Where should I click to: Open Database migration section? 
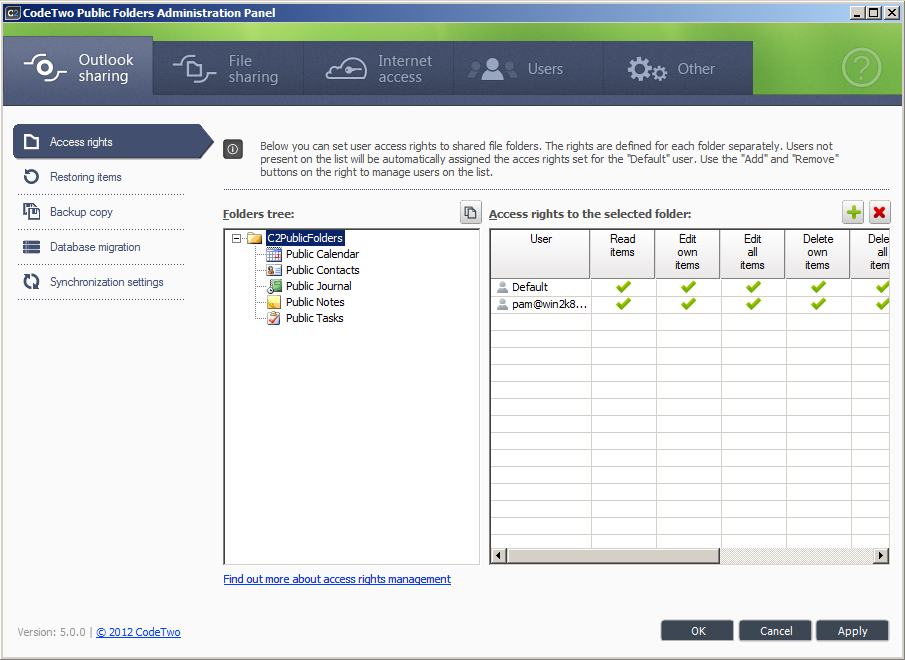[95, 247]
